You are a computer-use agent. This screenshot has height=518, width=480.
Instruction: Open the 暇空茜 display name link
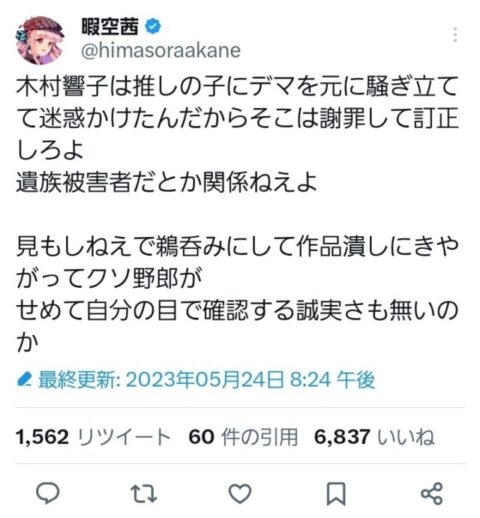point(110,26)
